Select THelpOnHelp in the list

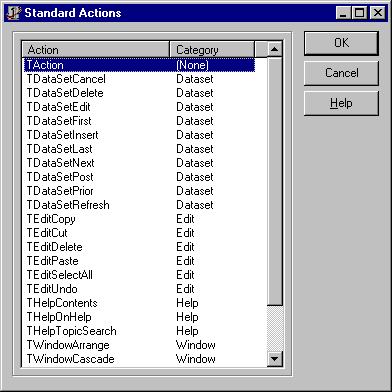(139, 317)
